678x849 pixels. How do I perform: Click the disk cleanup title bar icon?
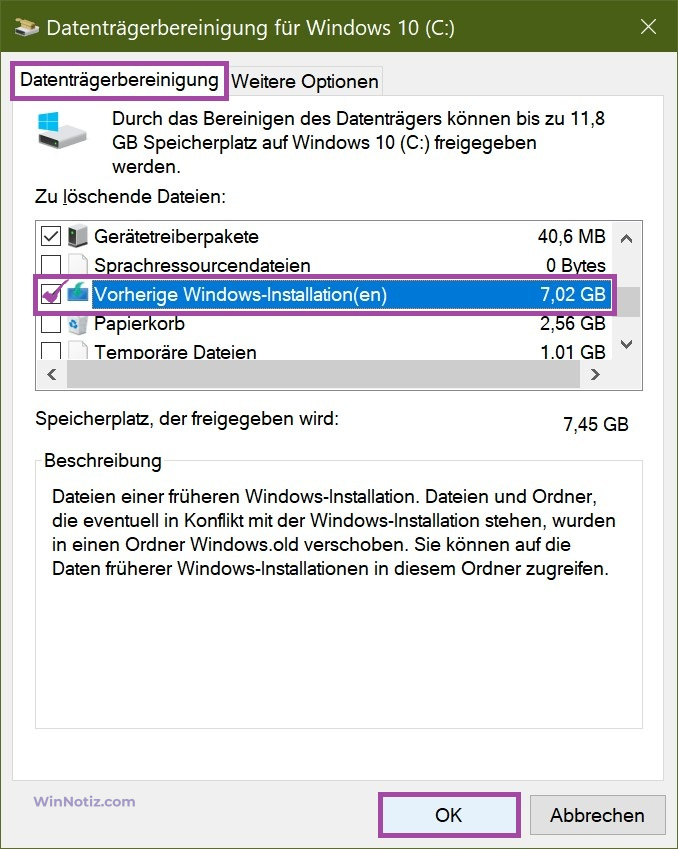coord(23,27)
